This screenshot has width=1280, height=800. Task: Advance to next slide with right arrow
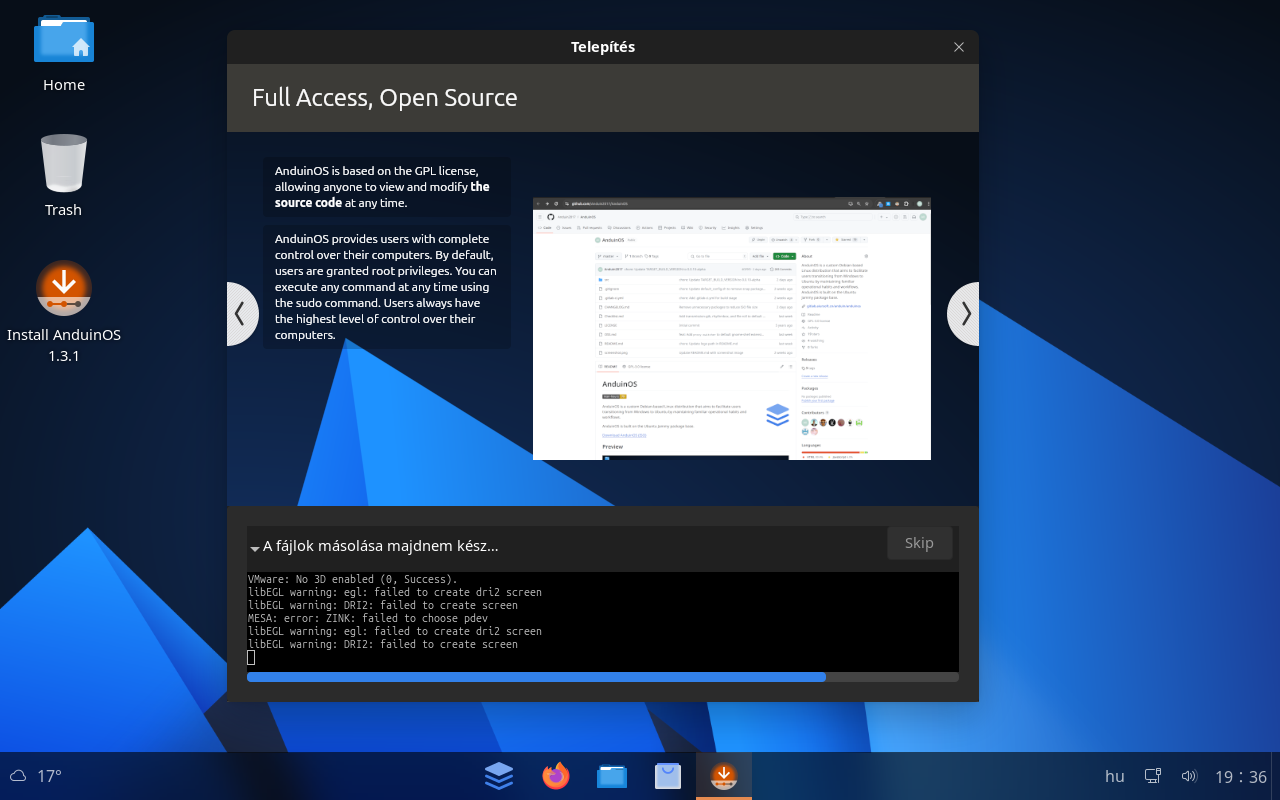964,314
